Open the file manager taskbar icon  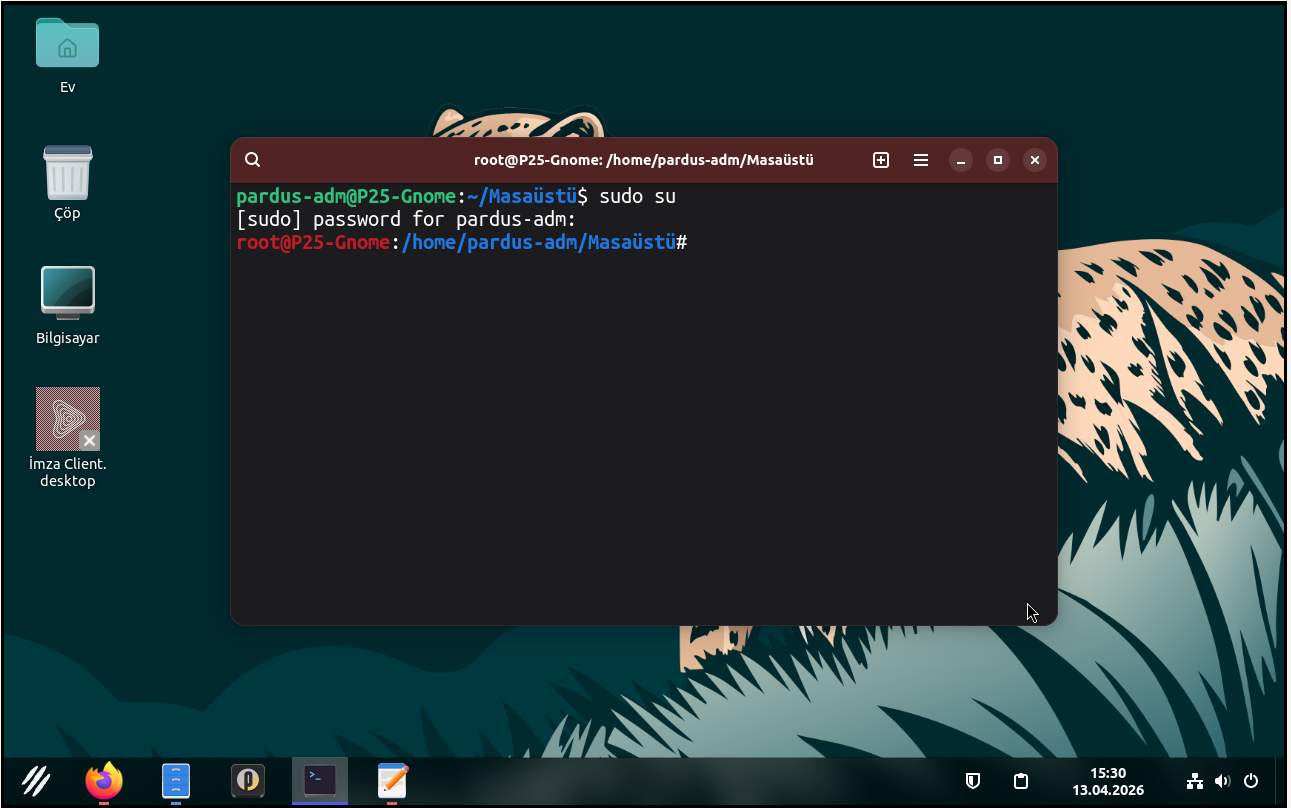pos(176,780)
